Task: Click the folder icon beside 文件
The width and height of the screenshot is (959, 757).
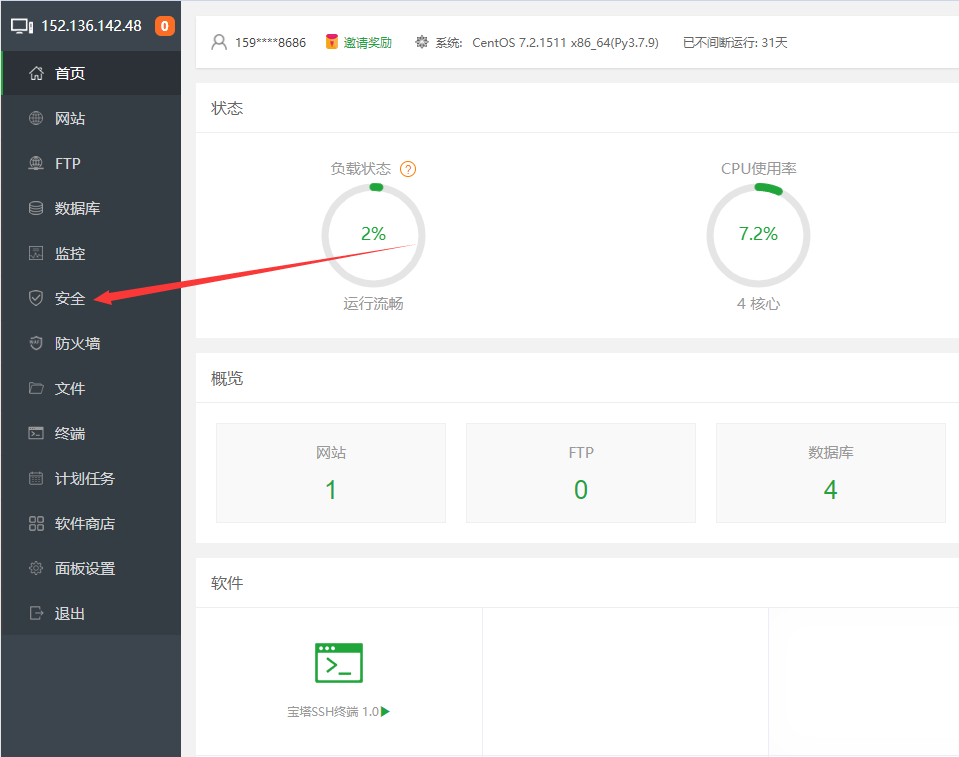Action: 36,388
